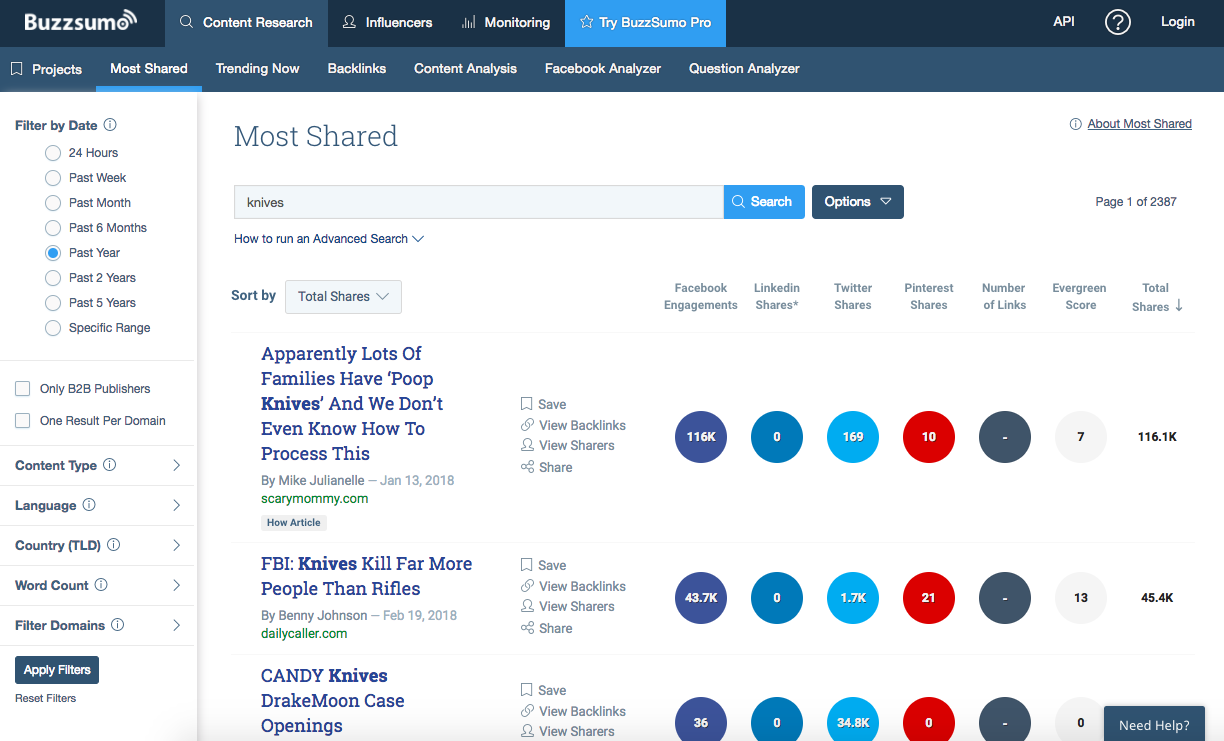Expand the Word Count filter chevron
This screenshot has width=1224, height=741.
click(x=176, y=585)
